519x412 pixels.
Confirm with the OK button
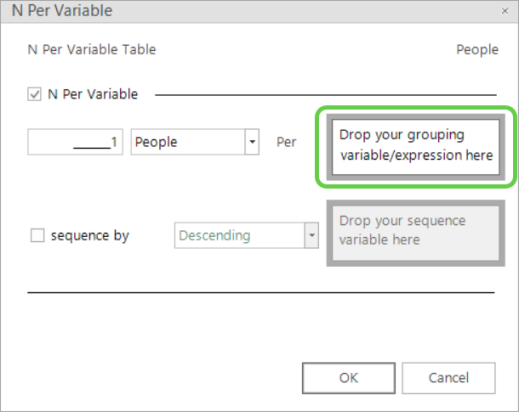(349, 378)
